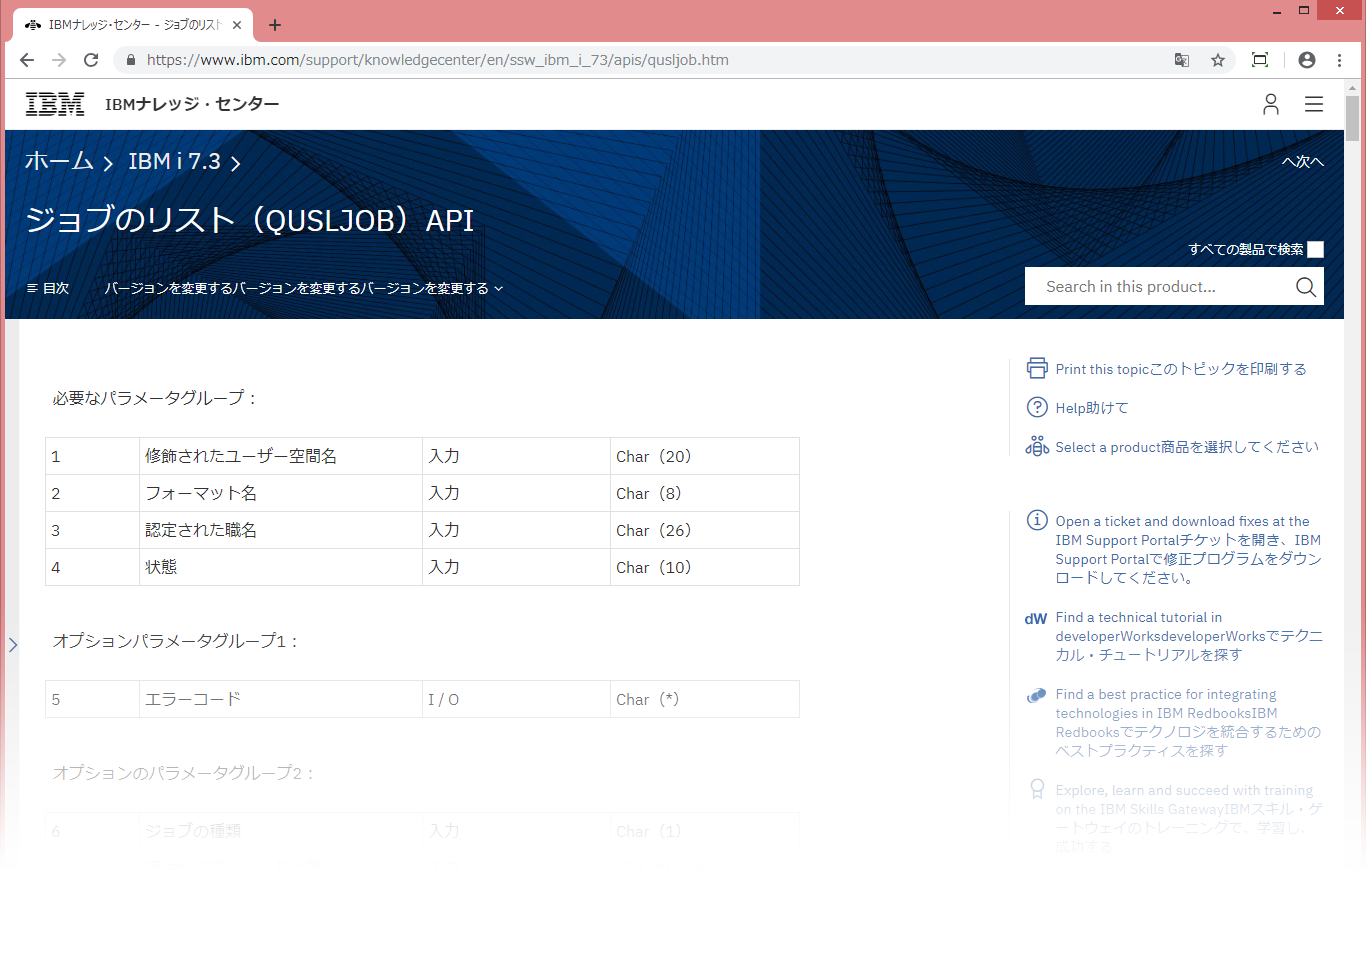This screenshot has width=1366, height=967.
Task: Reload the page with the refresh icon
Action: click(x=91, y=60)
